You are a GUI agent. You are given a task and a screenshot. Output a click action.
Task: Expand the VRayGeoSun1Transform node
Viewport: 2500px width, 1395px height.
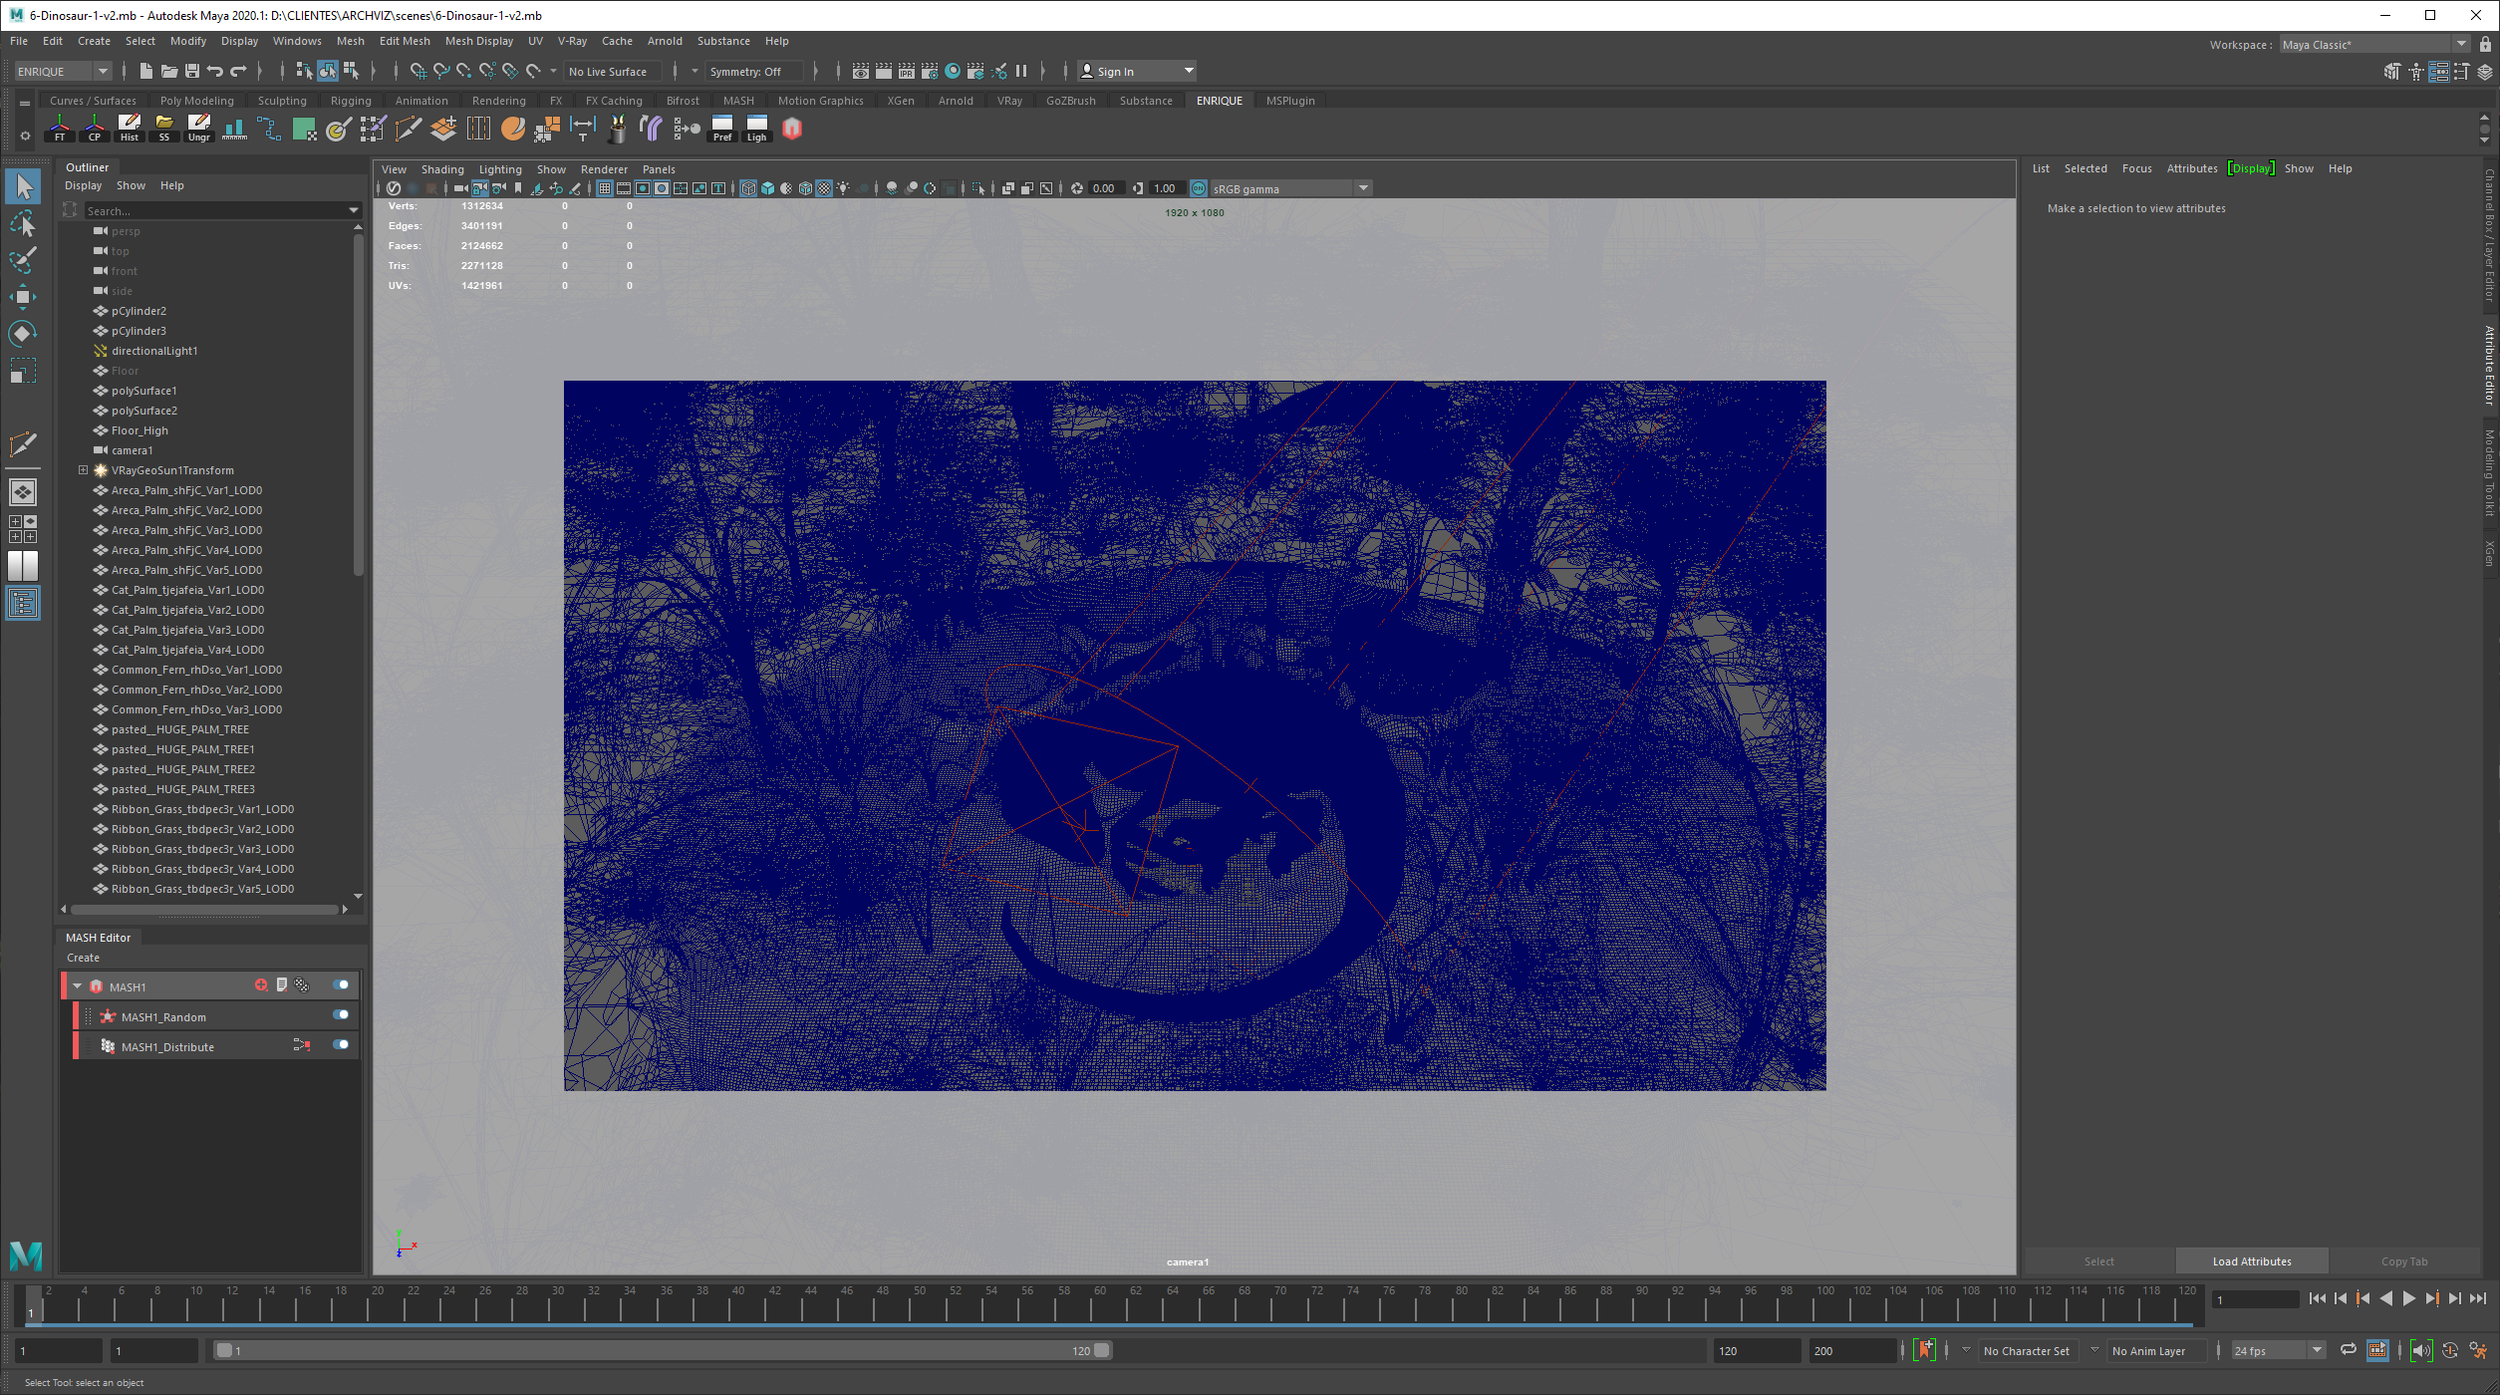pyautogui.click(x=84, y=470)
